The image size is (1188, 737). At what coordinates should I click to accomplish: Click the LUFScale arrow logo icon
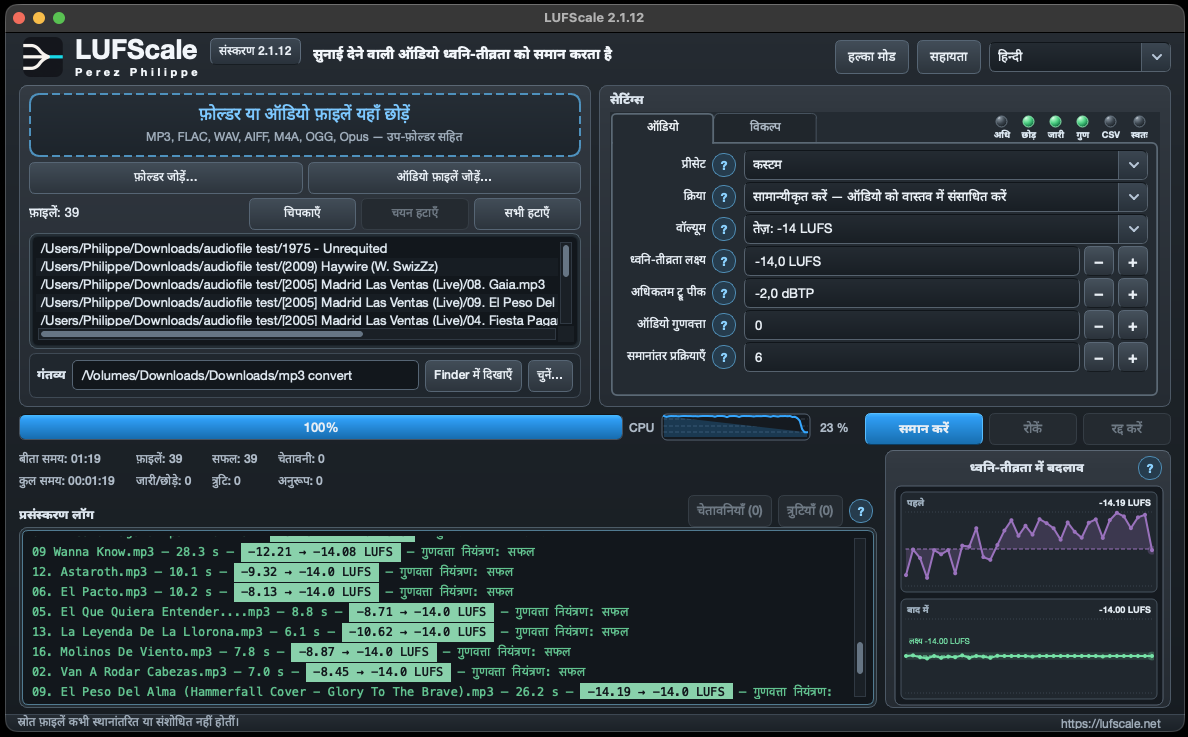42,57
